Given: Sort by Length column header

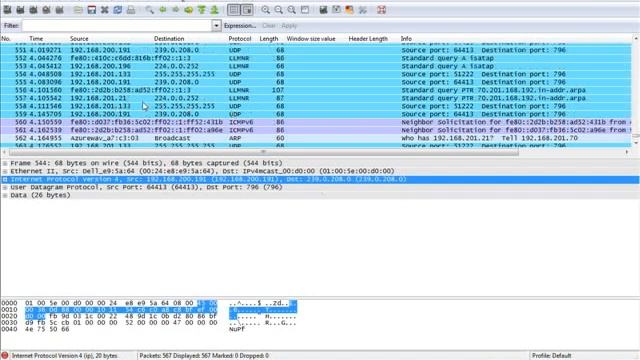Looking at the screenshot, I should pyautogui.click(x=269, y=39).
